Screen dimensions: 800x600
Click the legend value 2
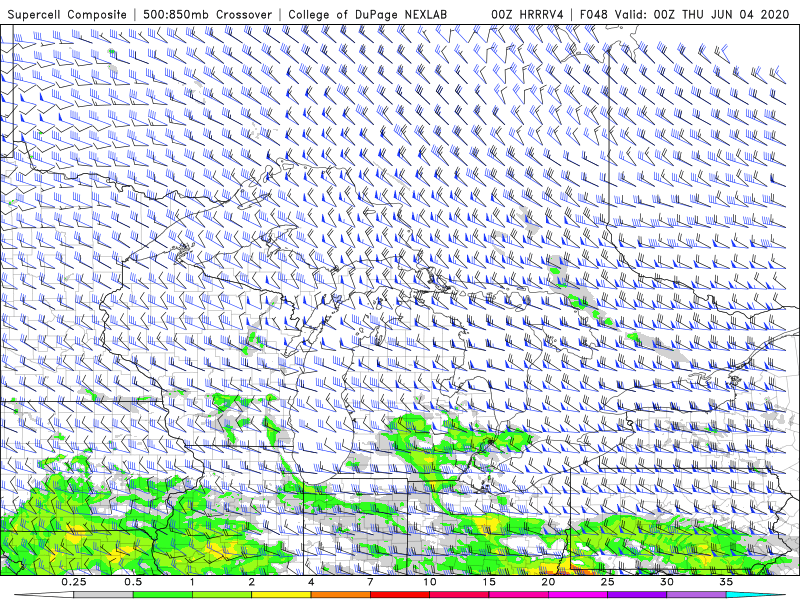pyautogui.click(x=252, y=582)
